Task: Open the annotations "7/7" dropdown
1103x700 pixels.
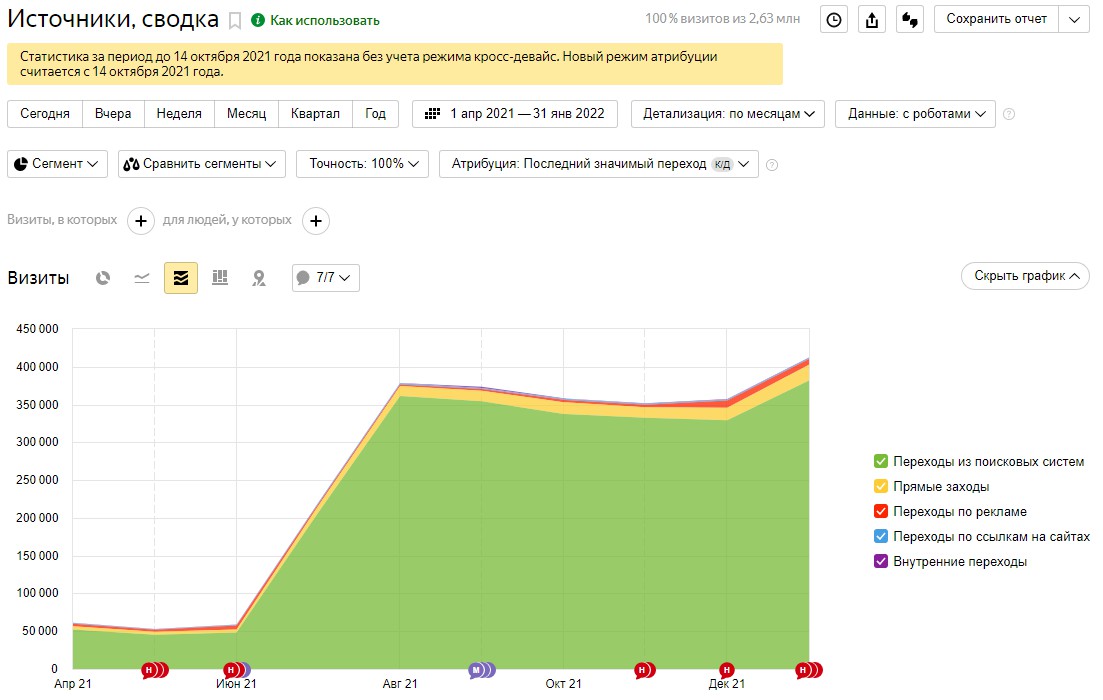Action: click(x=326, y=278)
